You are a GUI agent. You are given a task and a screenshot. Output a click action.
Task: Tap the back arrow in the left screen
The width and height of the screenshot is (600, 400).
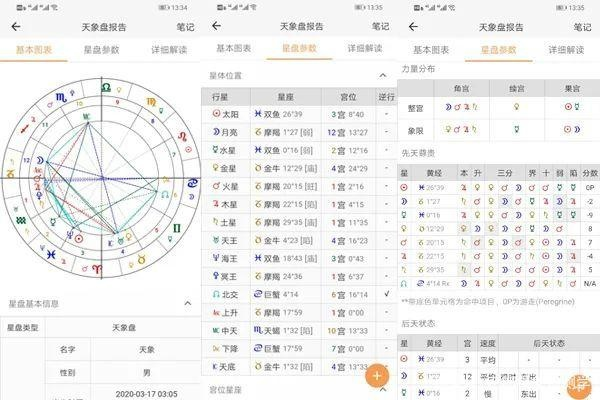pyautogui.click(x=15, y=26)
